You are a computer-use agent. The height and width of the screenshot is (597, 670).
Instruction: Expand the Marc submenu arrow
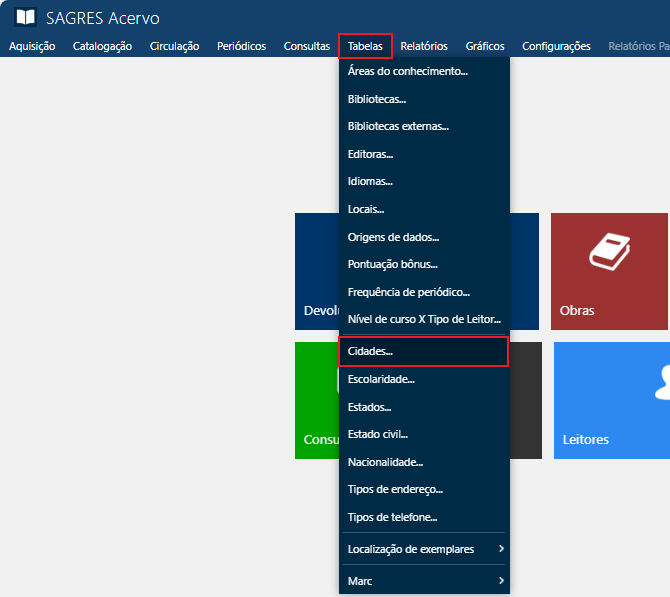[x=501, y=580]
